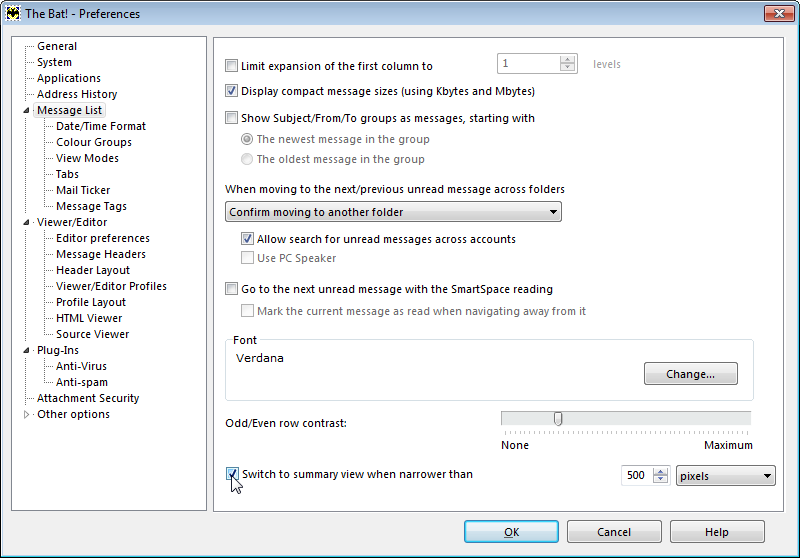Open the Confirm moving to another folder dropdown
Screen dimensions: 800x558
point(393,212)
